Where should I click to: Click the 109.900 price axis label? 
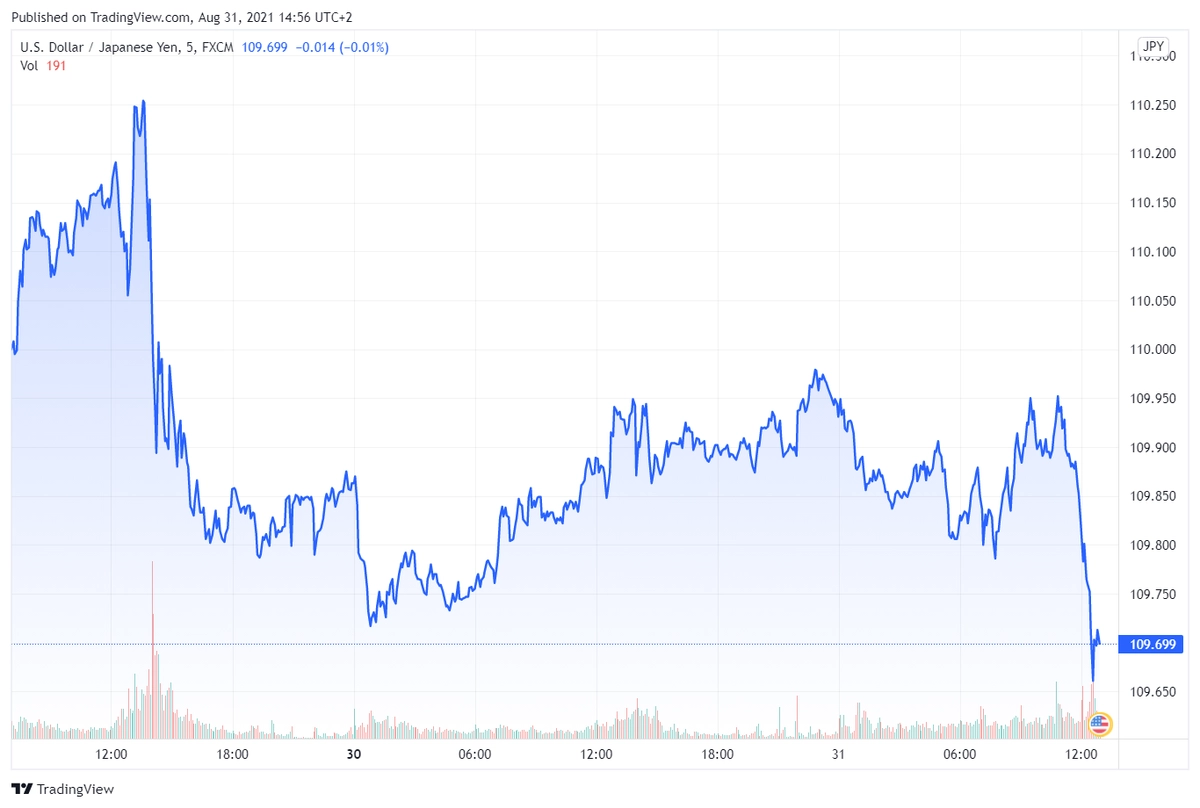tap(1153, 448)
